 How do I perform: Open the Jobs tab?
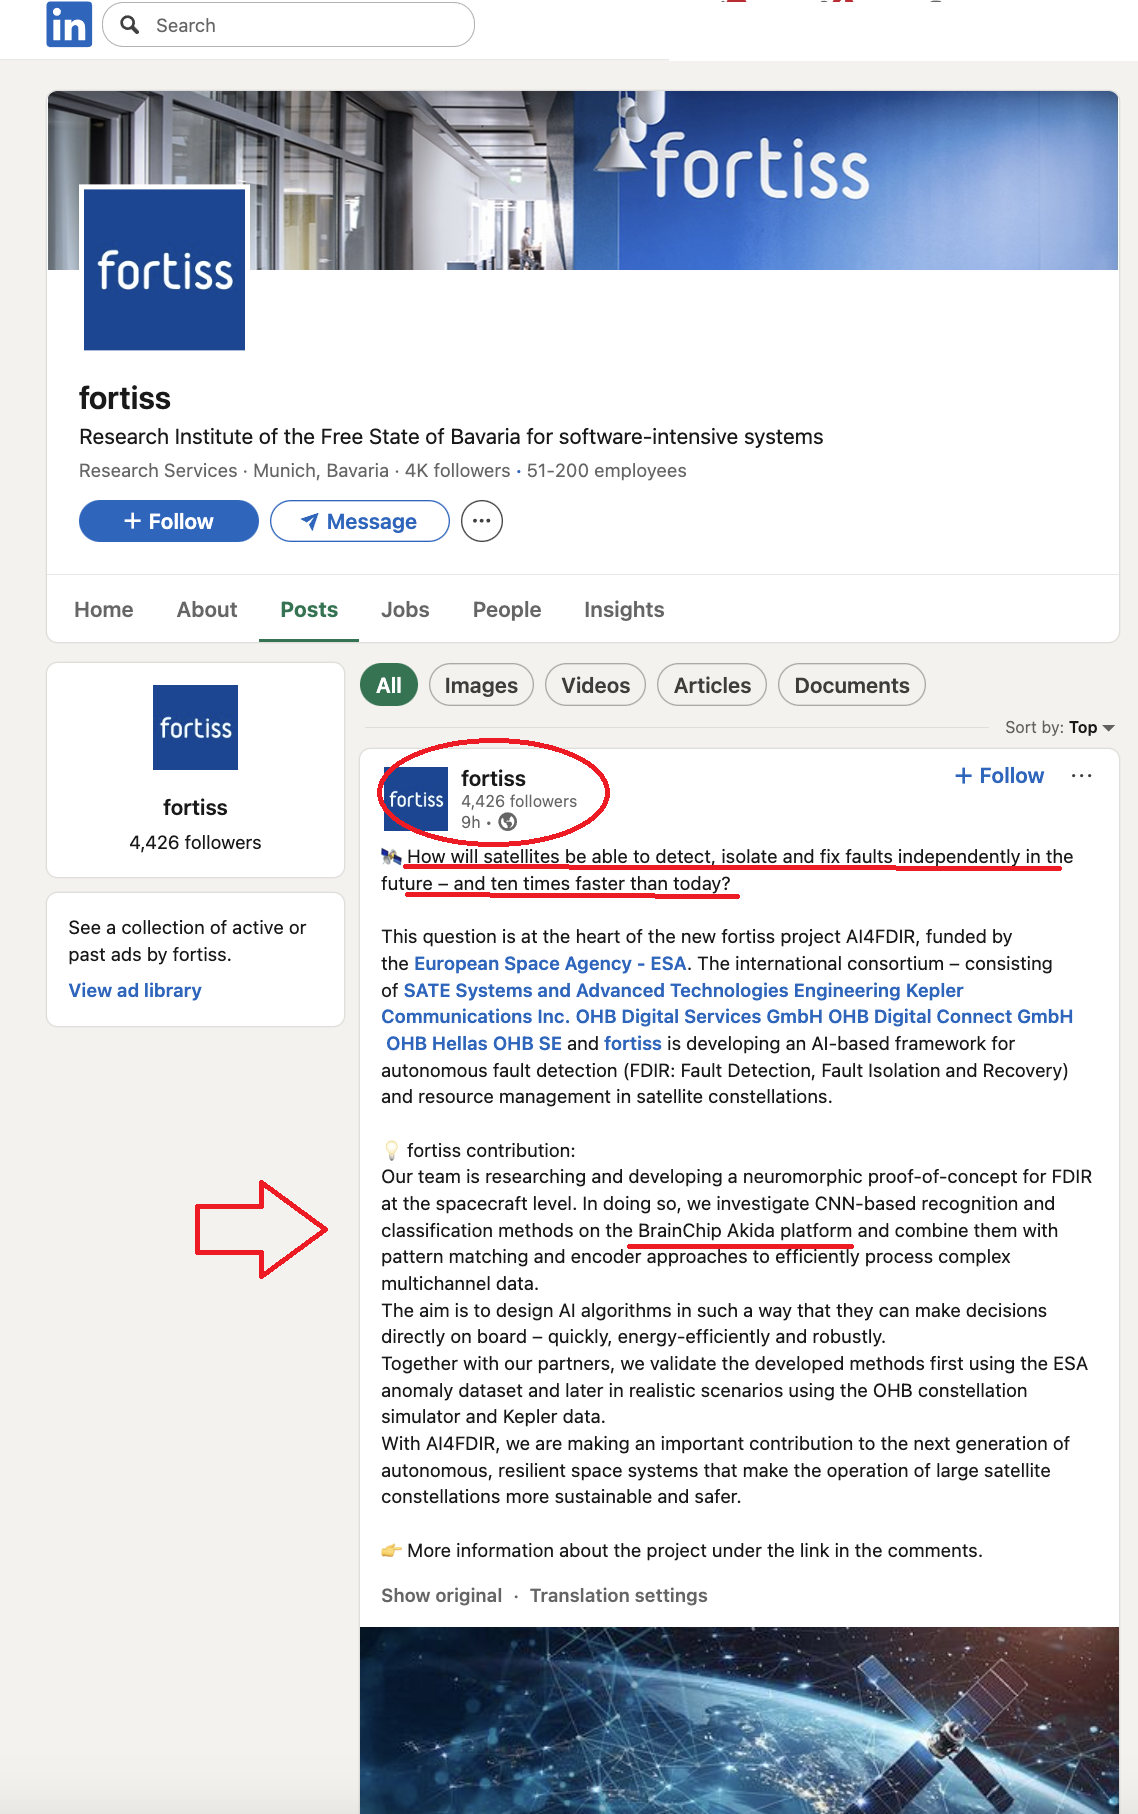[405, 610]
